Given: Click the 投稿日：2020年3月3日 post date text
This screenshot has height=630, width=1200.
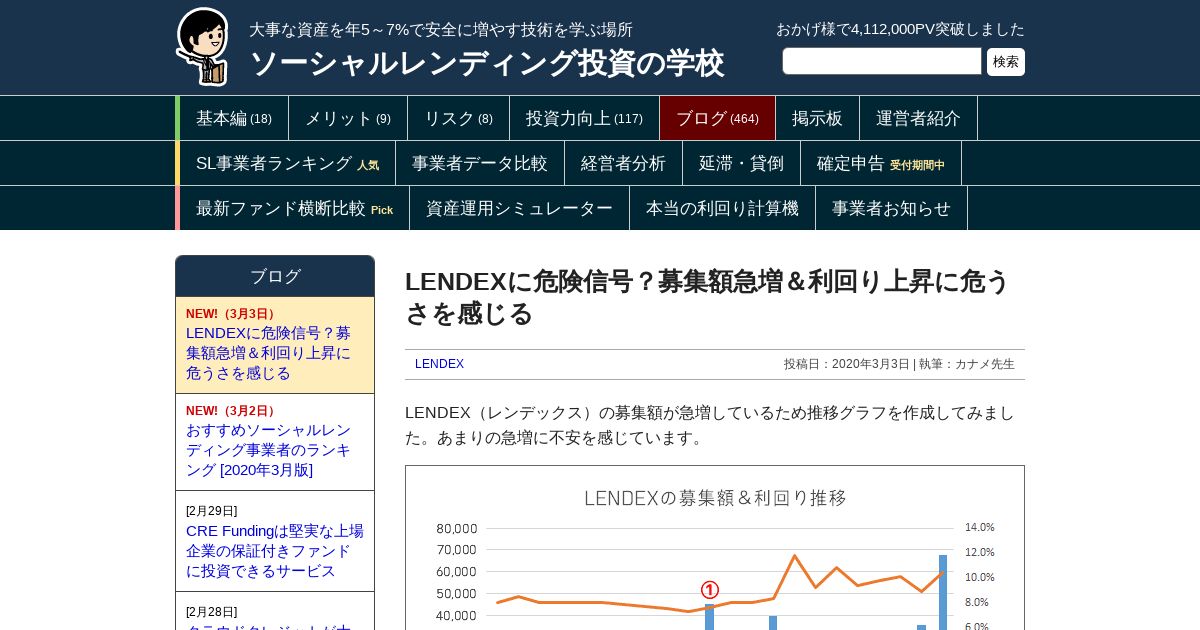Looking at the screenshot, I should (847, 364).
